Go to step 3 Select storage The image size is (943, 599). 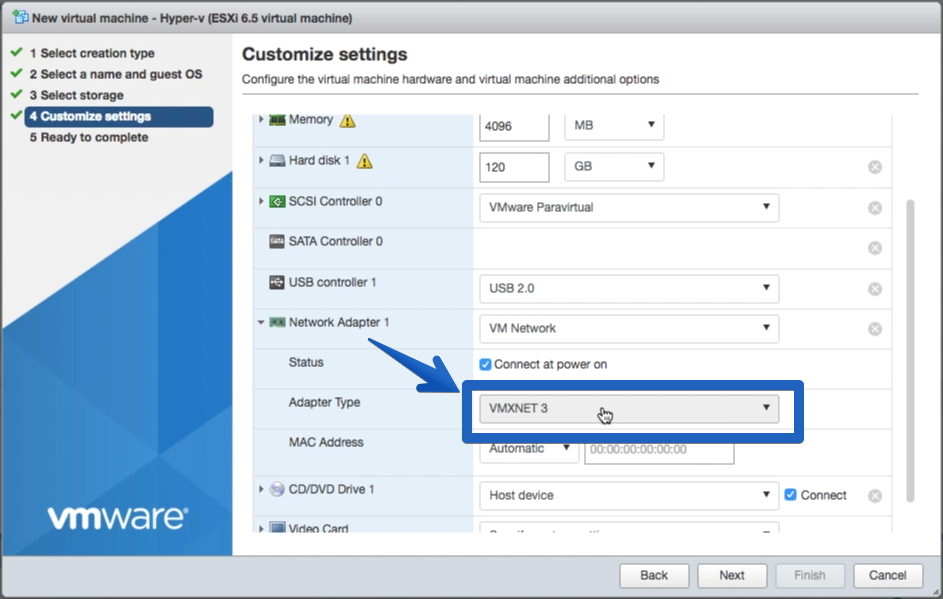(x=76, y=95)
